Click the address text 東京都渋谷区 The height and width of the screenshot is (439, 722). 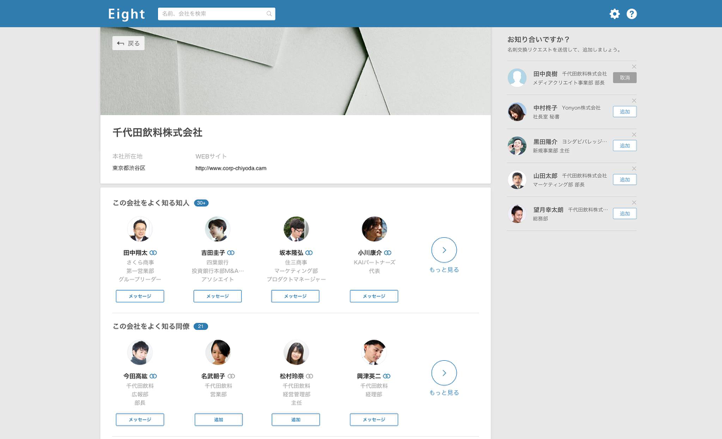tap(129, 168)
